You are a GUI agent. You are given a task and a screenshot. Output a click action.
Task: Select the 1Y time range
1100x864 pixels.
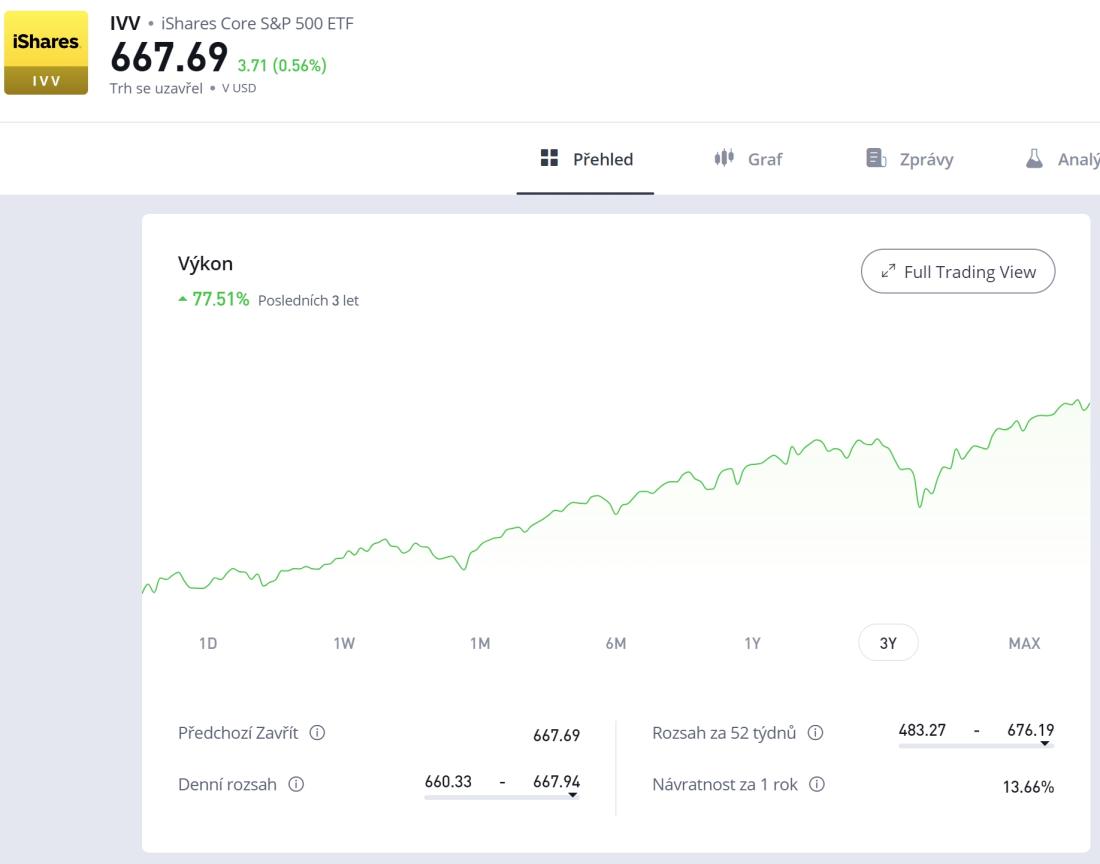pyautogui.click(x=752, y=643)
